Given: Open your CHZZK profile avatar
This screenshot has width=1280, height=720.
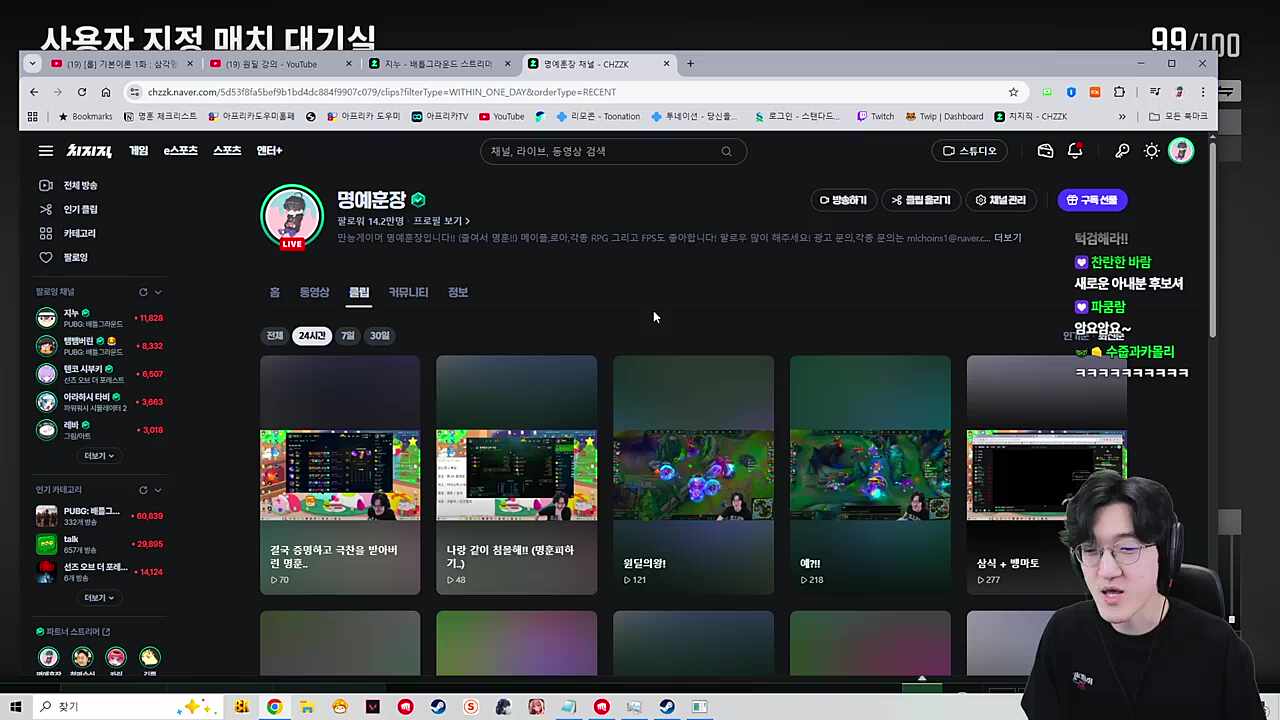Looking at the screenshot, I should [x=1181, y=151].
